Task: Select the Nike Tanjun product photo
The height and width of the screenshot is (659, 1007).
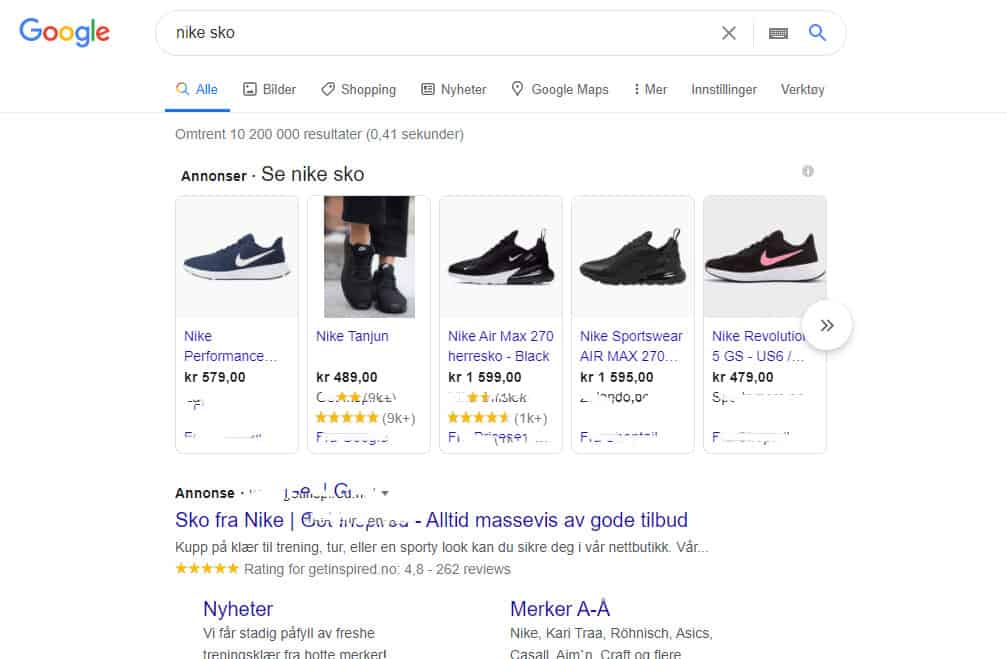Action: pos(368,257)
